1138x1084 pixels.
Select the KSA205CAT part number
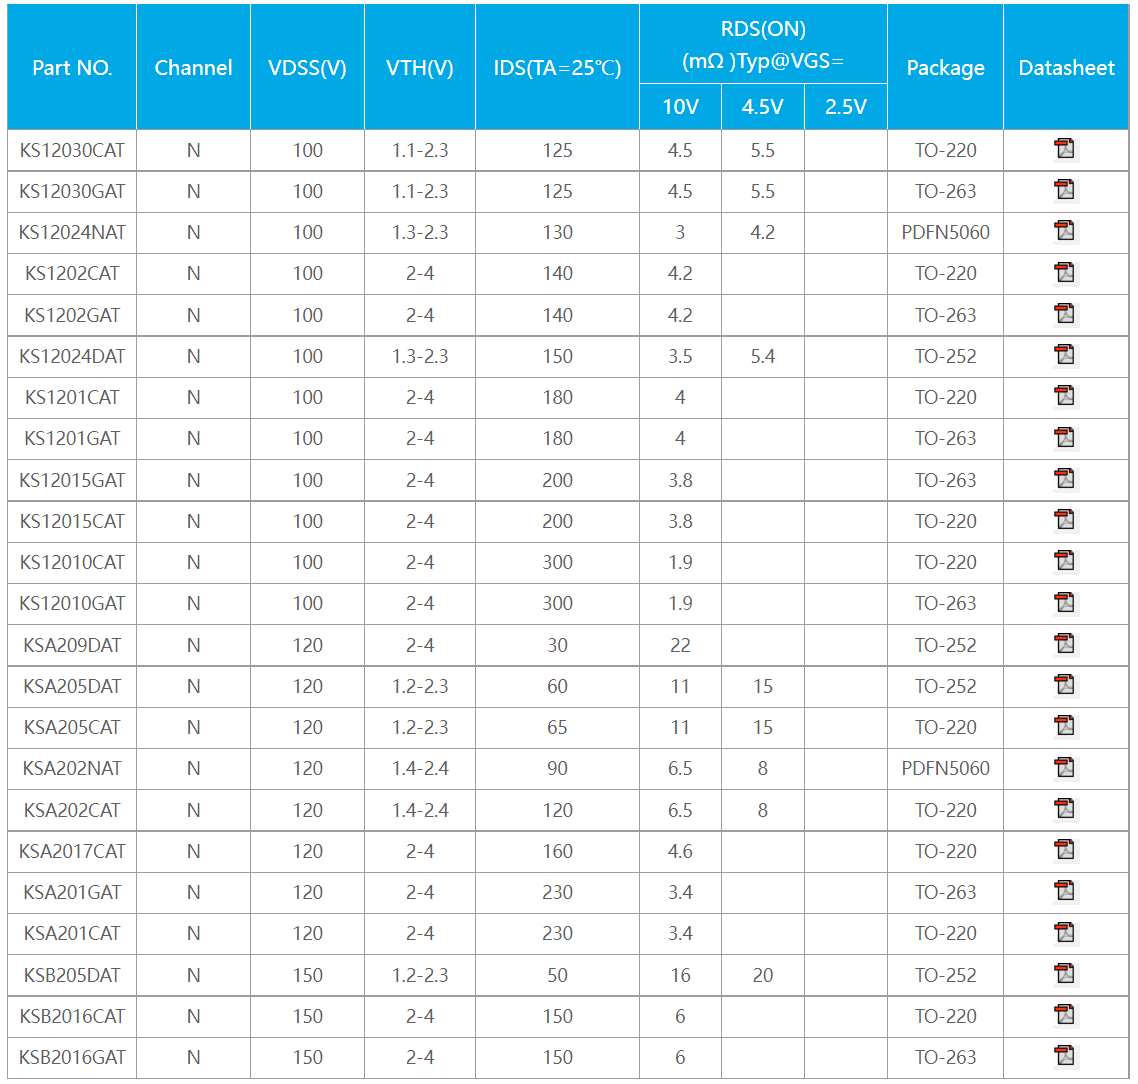(x=72, y=727)
